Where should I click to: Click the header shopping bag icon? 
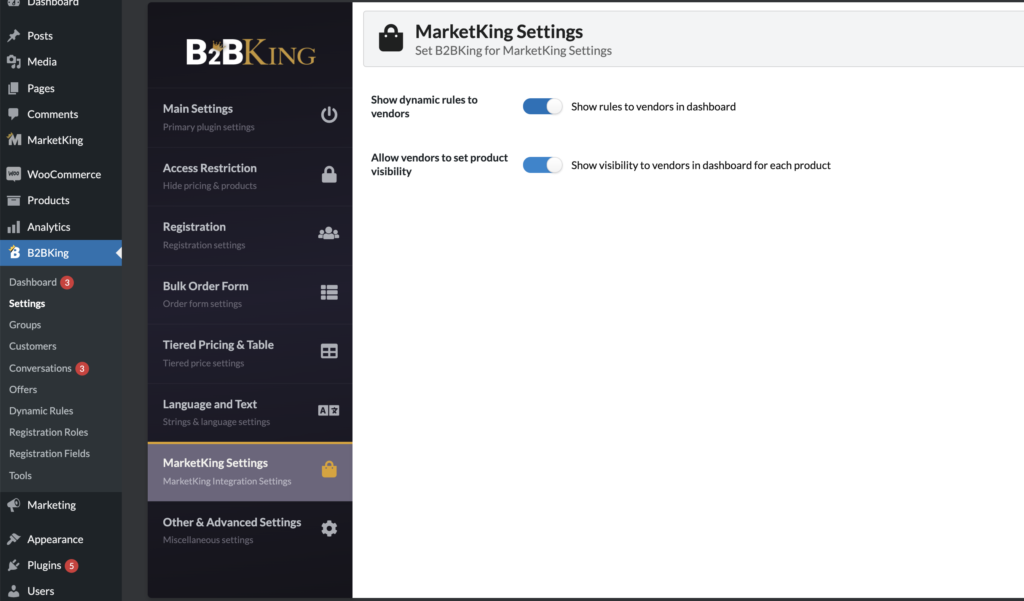click(391, 38)
